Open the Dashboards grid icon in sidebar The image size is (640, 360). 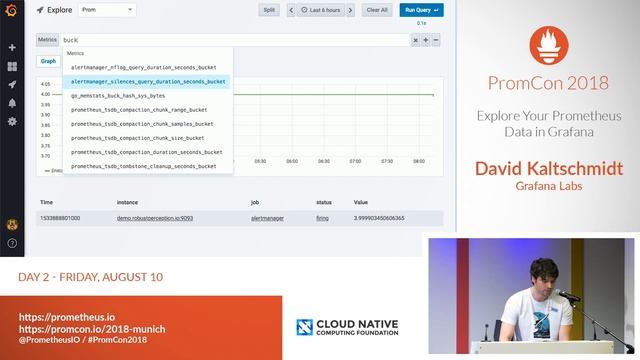[x=12, y=66]
